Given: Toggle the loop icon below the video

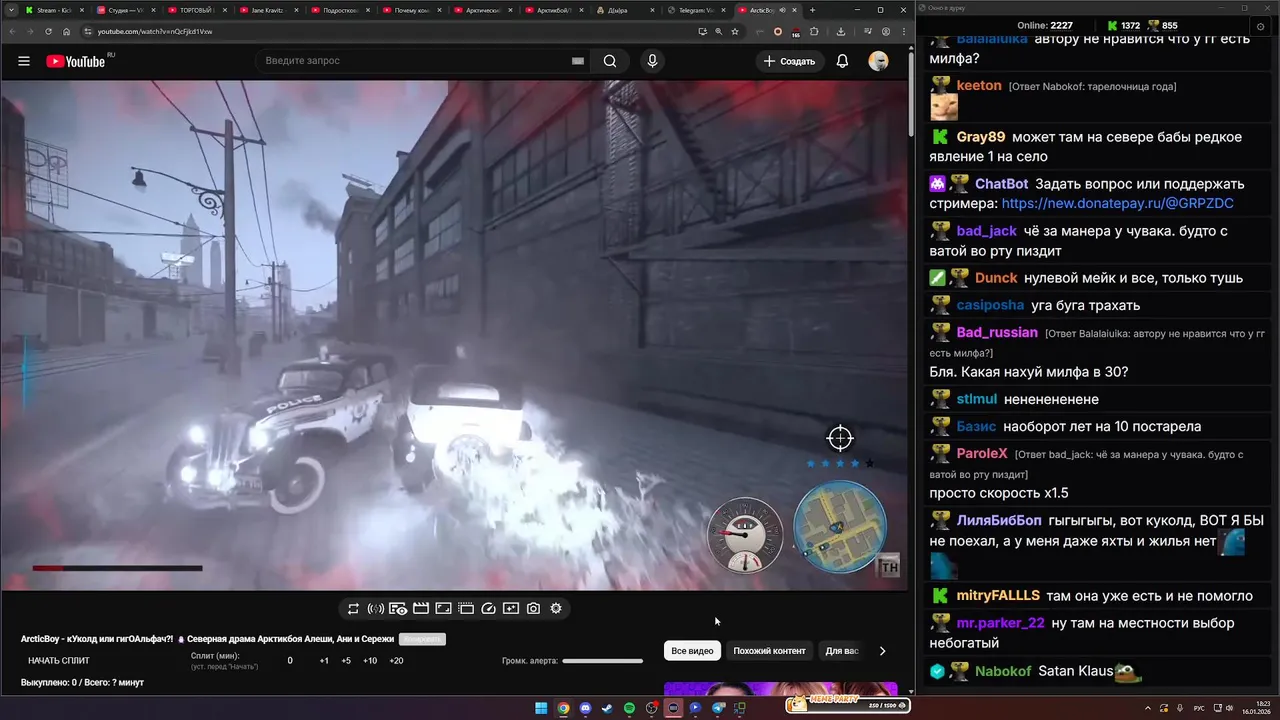Looking at the screenshot, I should [x=353, y=608].
